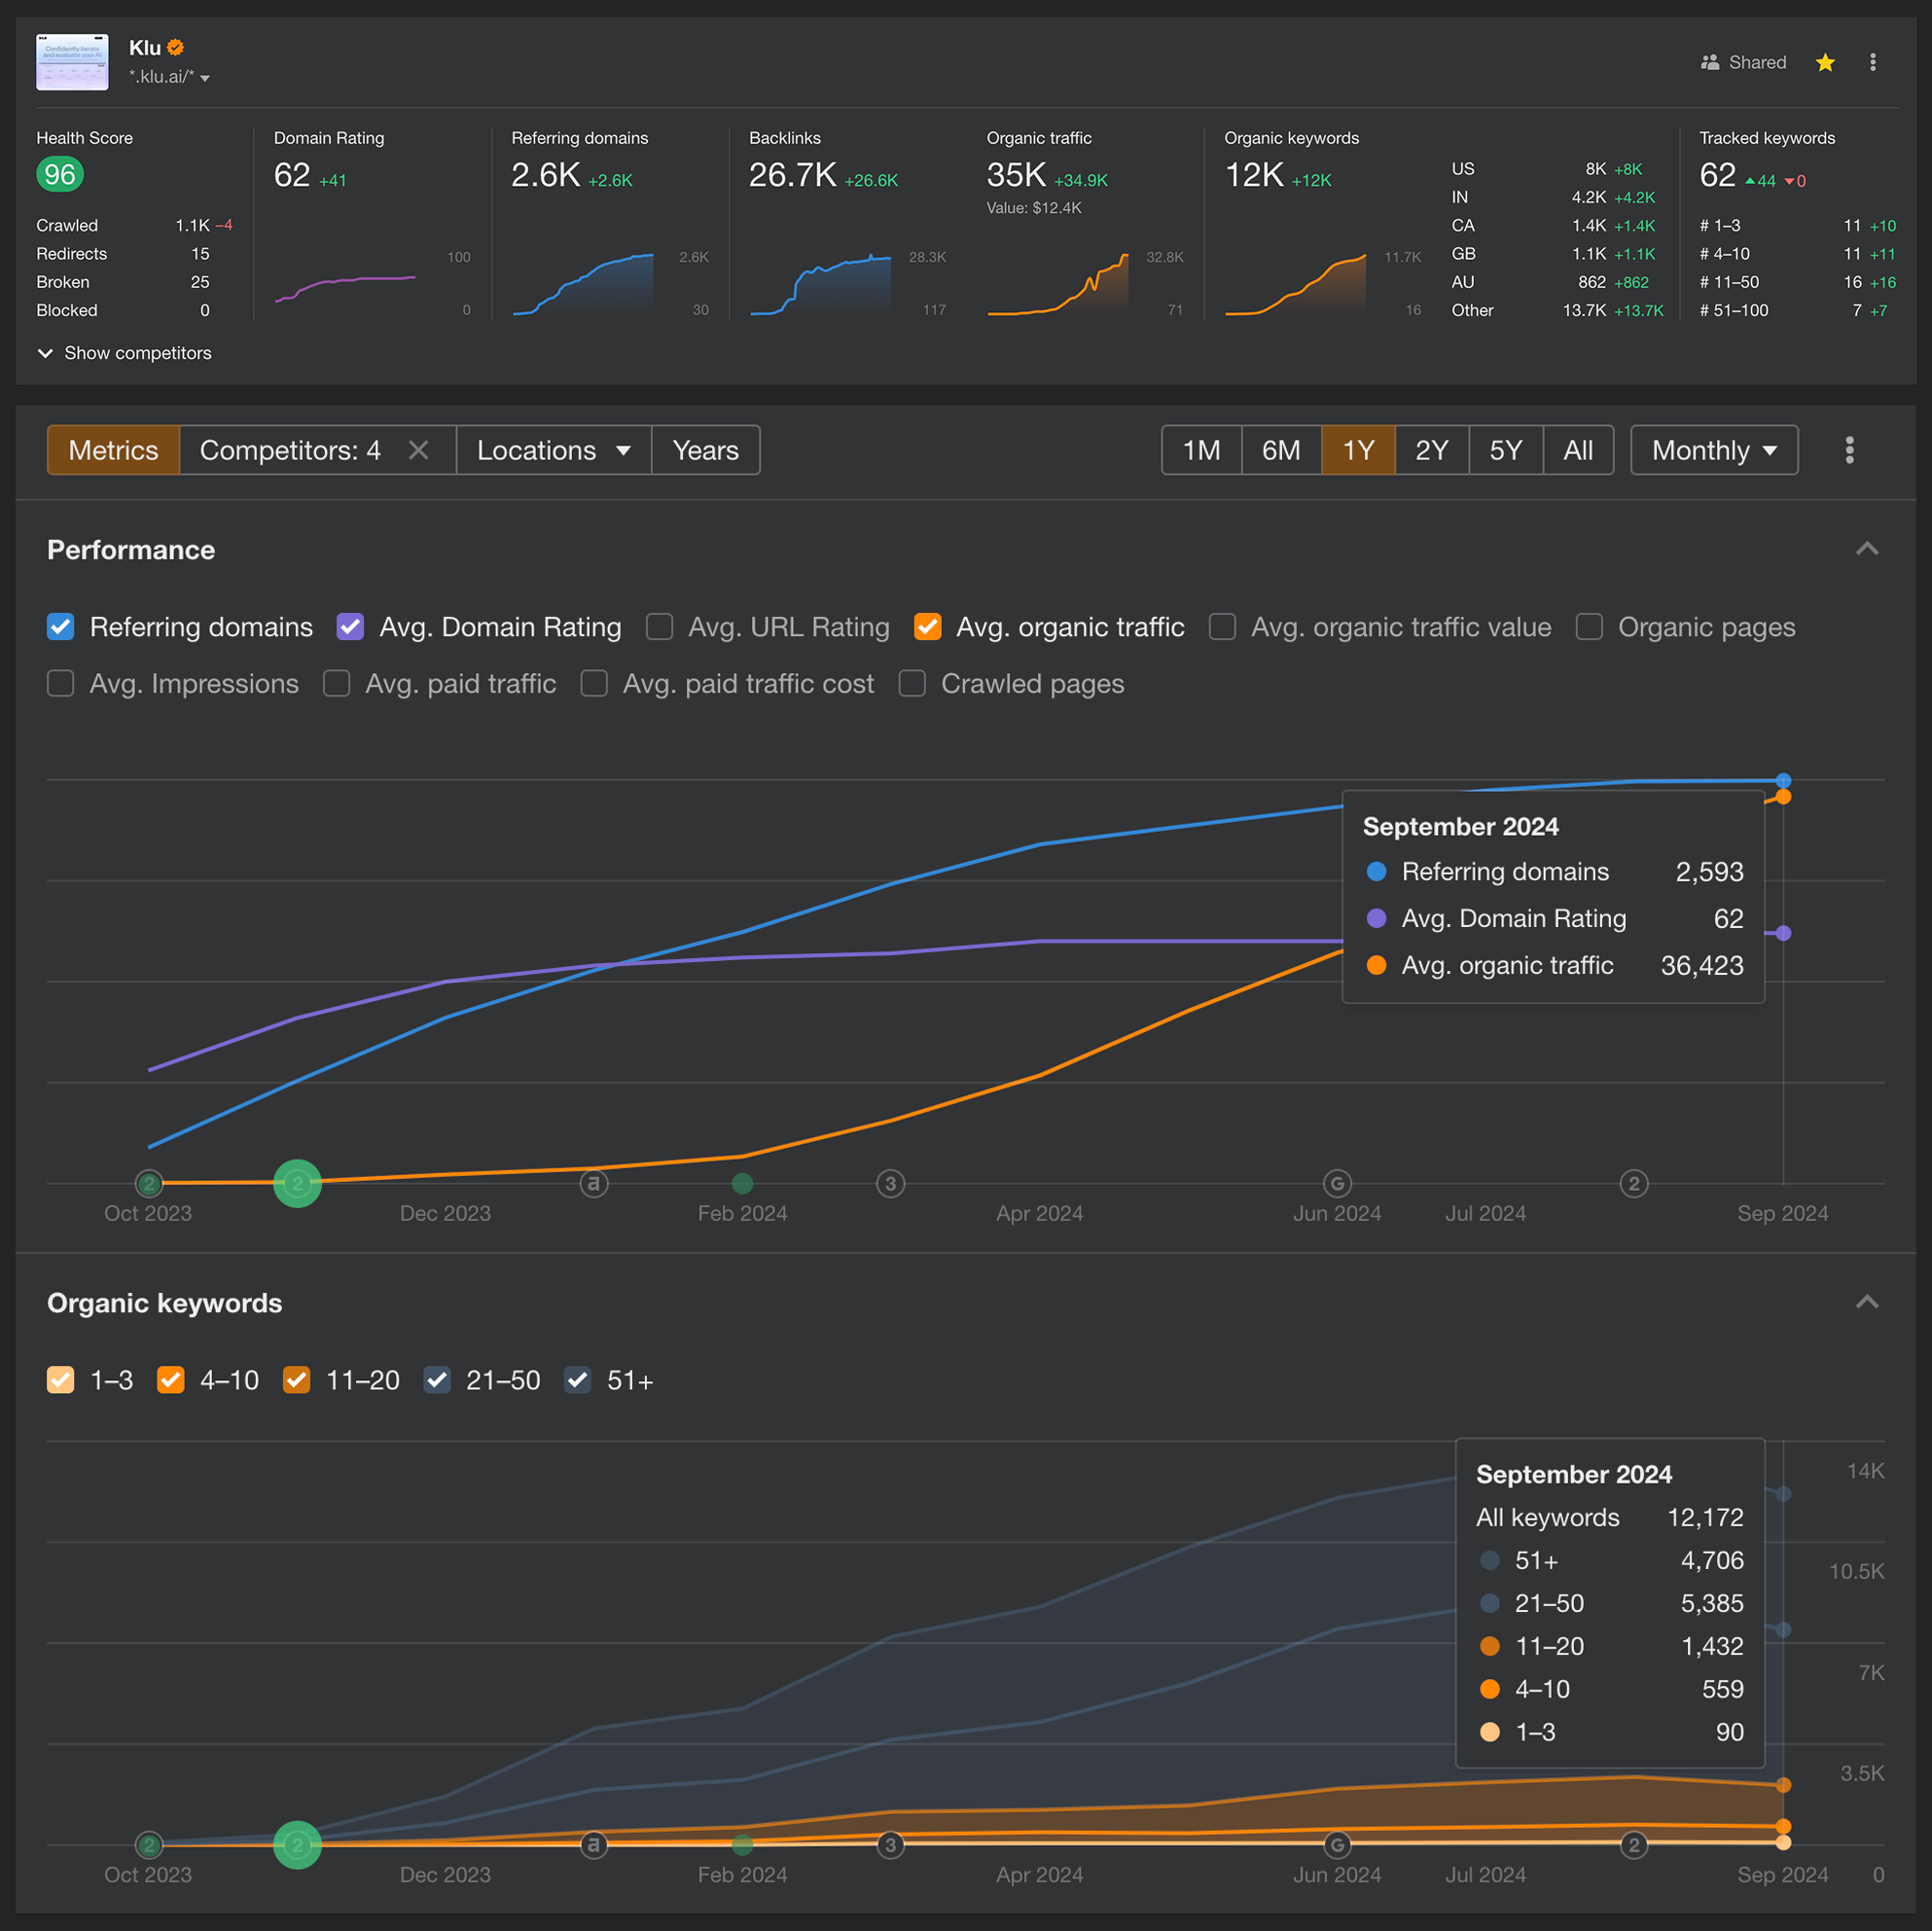
Task: Select the Years tab
Action: 706,450
